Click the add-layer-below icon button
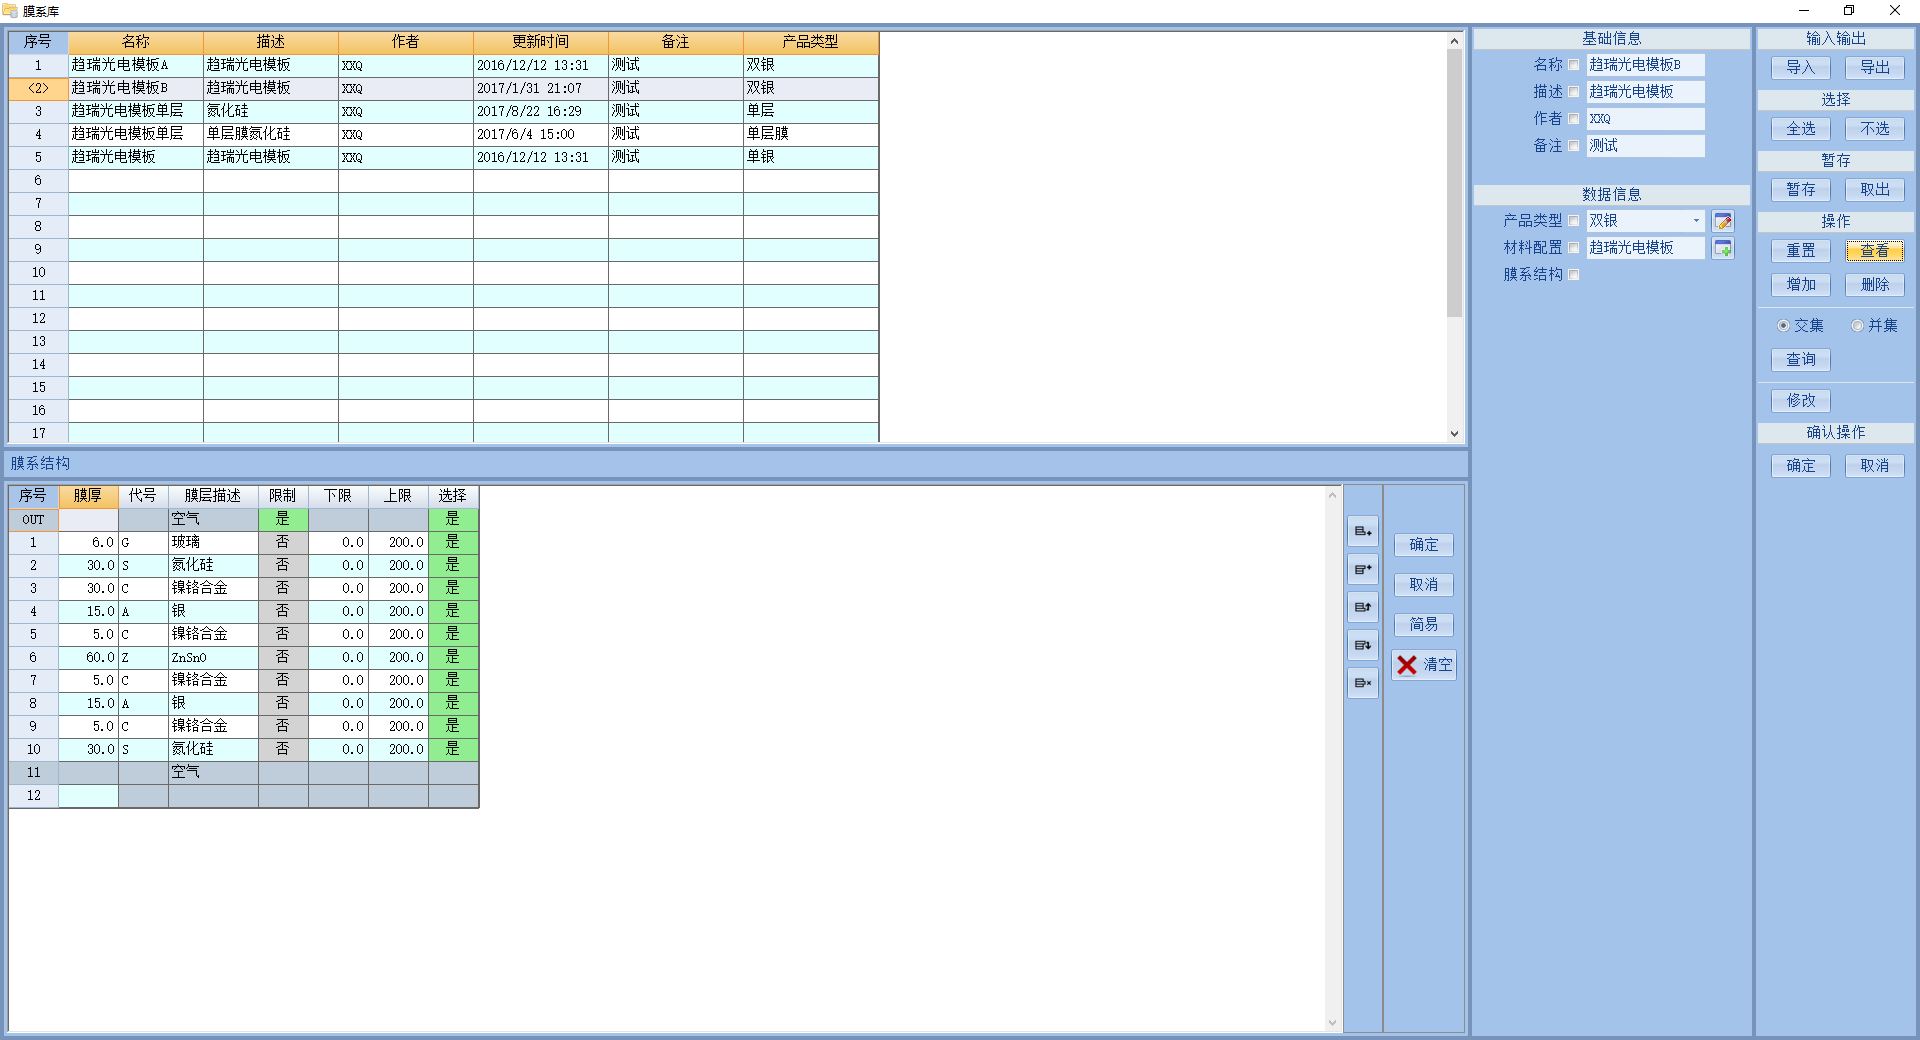 point(1363,531)
